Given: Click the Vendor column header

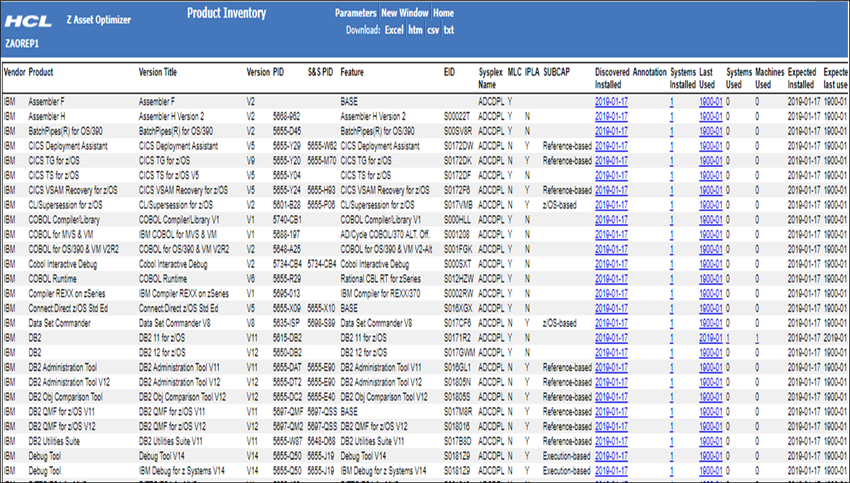Looking at the screenshot, I should pyautogui.click(x=15, y=72).
